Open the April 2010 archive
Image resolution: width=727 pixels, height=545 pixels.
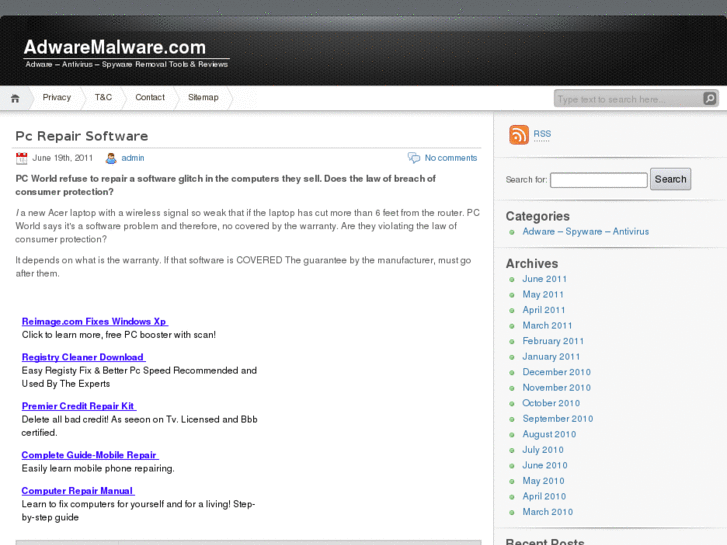tap(544, 496)
